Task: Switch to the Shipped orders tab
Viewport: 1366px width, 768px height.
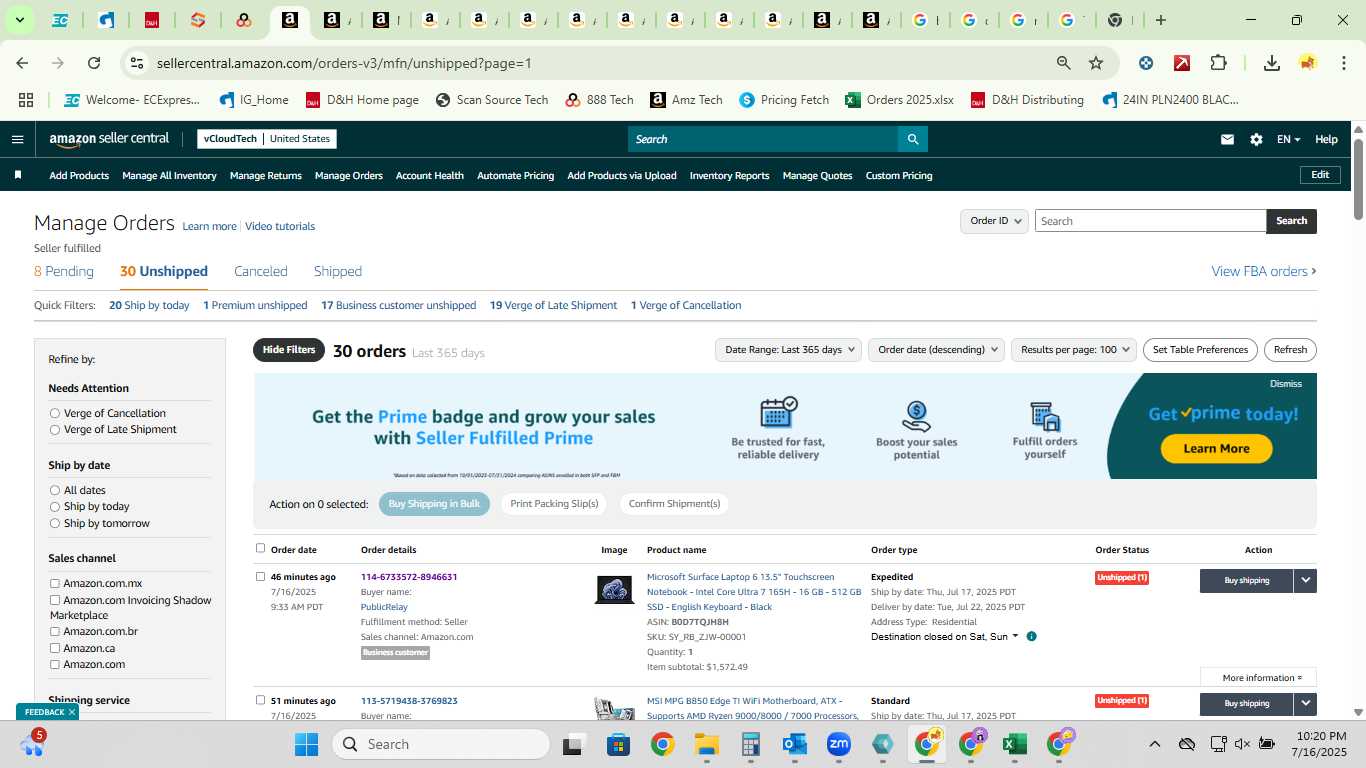Action: (338, 271)
